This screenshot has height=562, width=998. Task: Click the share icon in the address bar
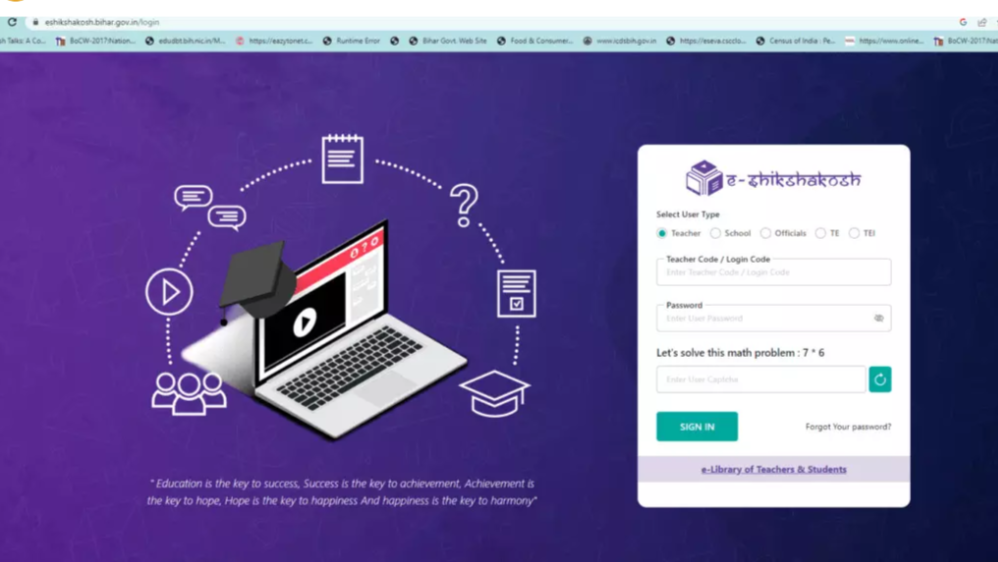pos(982,22)
